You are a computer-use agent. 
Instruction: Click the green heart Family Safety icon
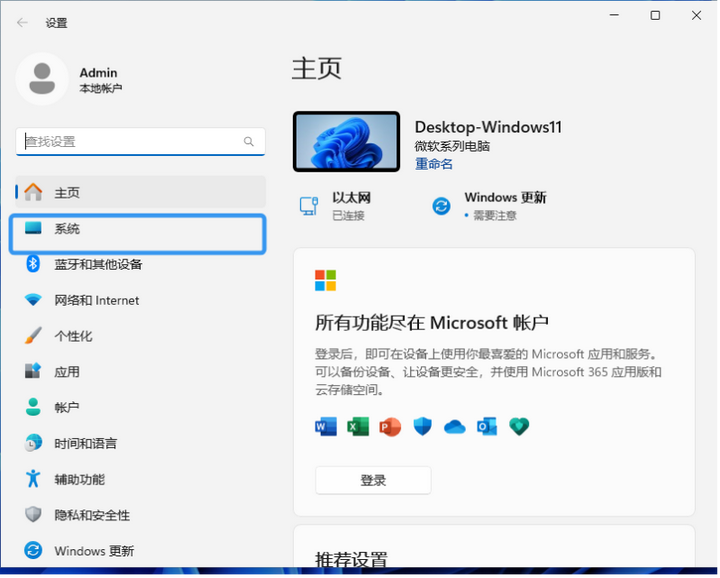(520, 427)
